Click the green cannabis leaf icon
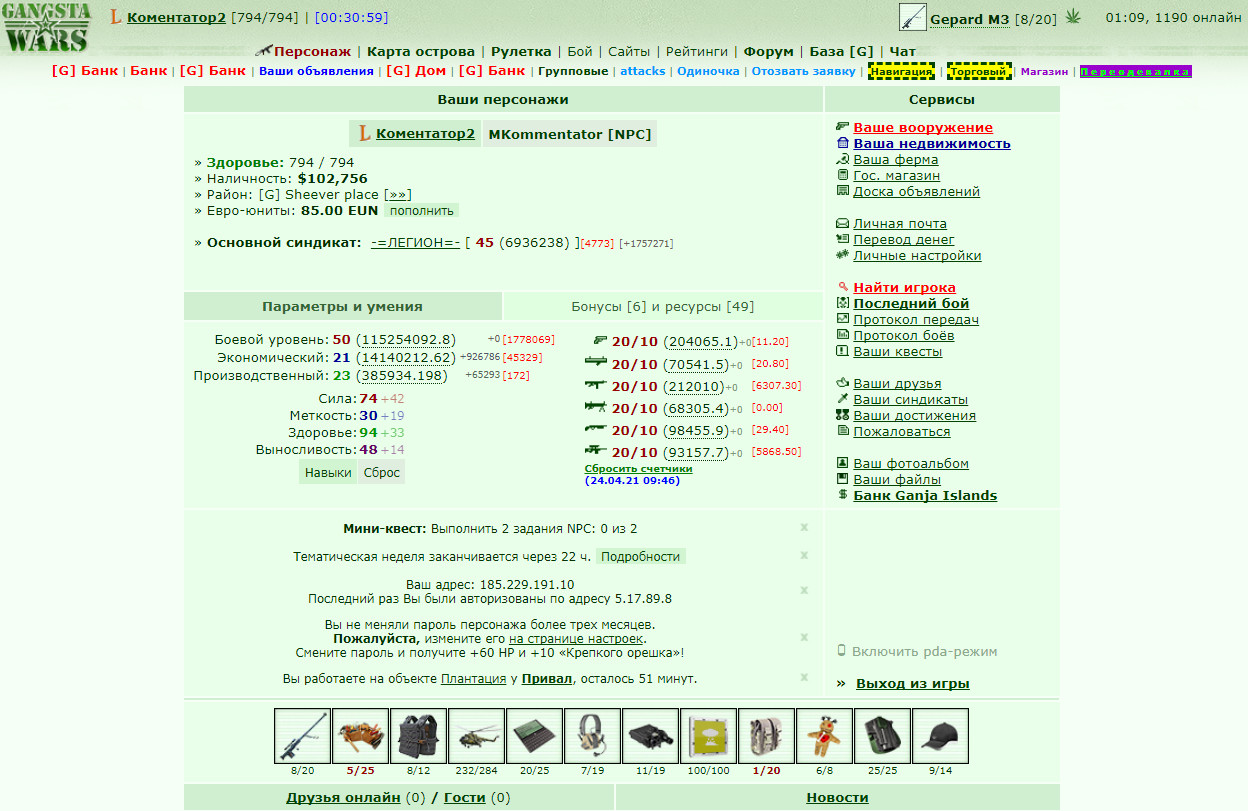 click(x=1073, y=17)
